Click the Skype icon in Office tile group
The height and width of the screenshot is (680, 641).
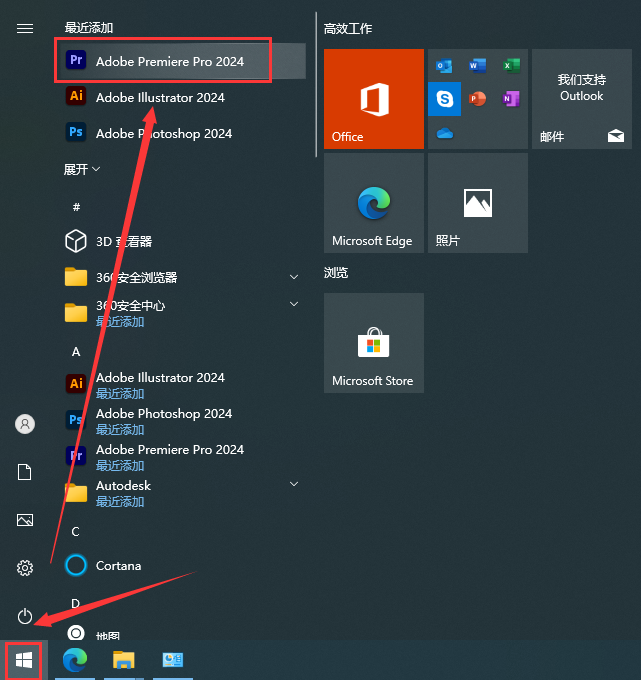click(445, 99)
